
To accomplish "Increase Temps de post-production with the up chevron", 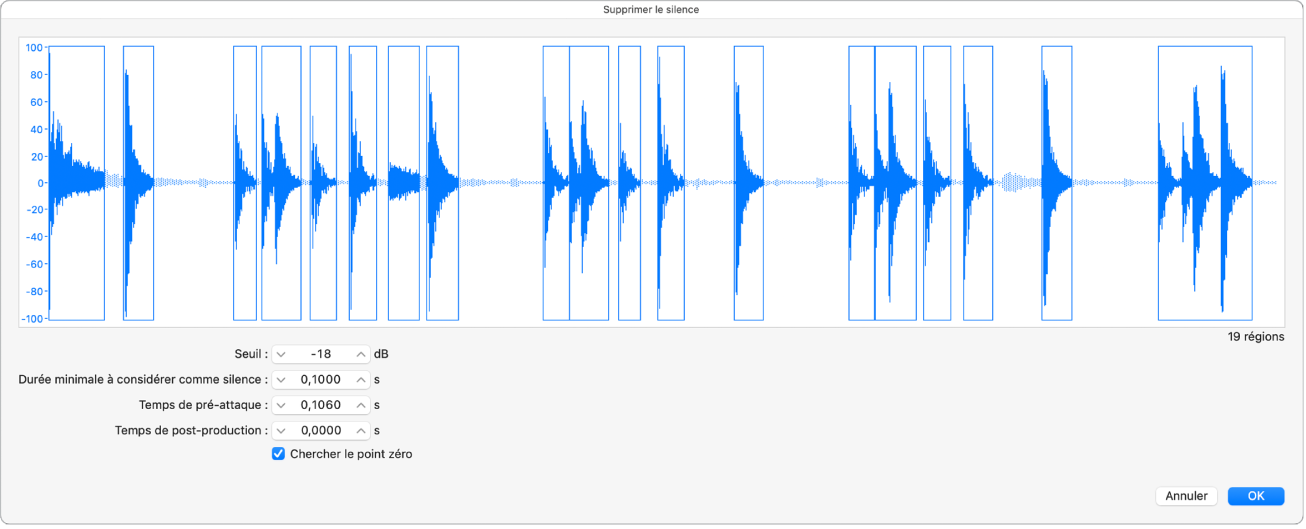I will coord(360,431).
